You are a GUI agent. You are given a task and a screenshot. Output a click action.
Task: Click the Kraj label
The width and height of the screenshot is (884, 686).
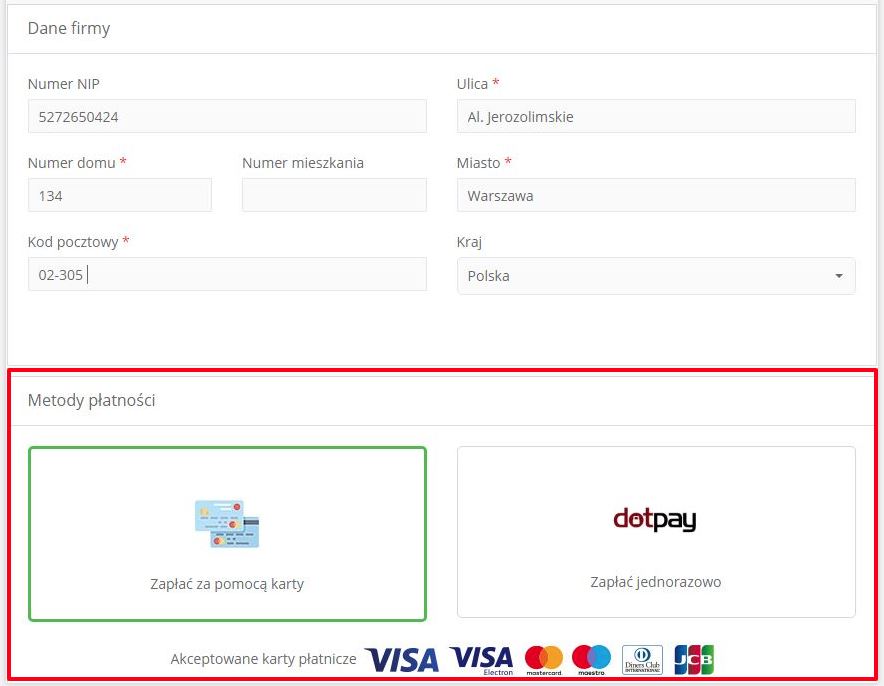click(469, 242)
